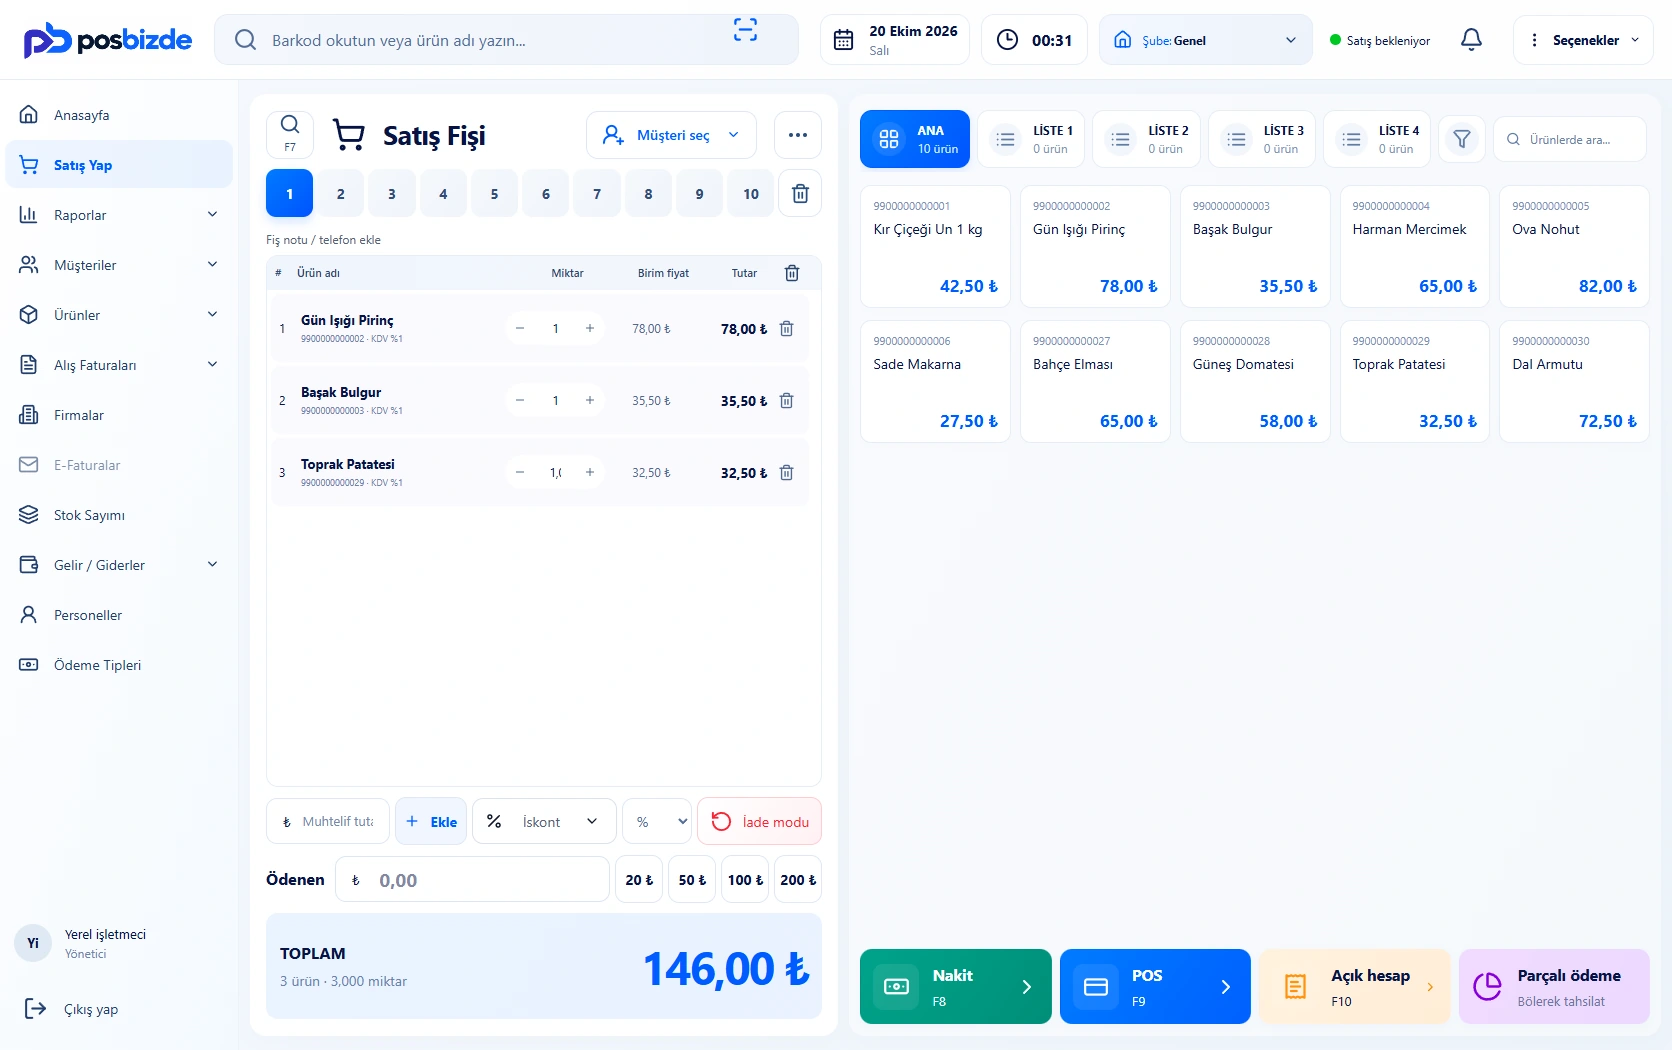Open the Seçenekler menu

(x=1583, y=40)
